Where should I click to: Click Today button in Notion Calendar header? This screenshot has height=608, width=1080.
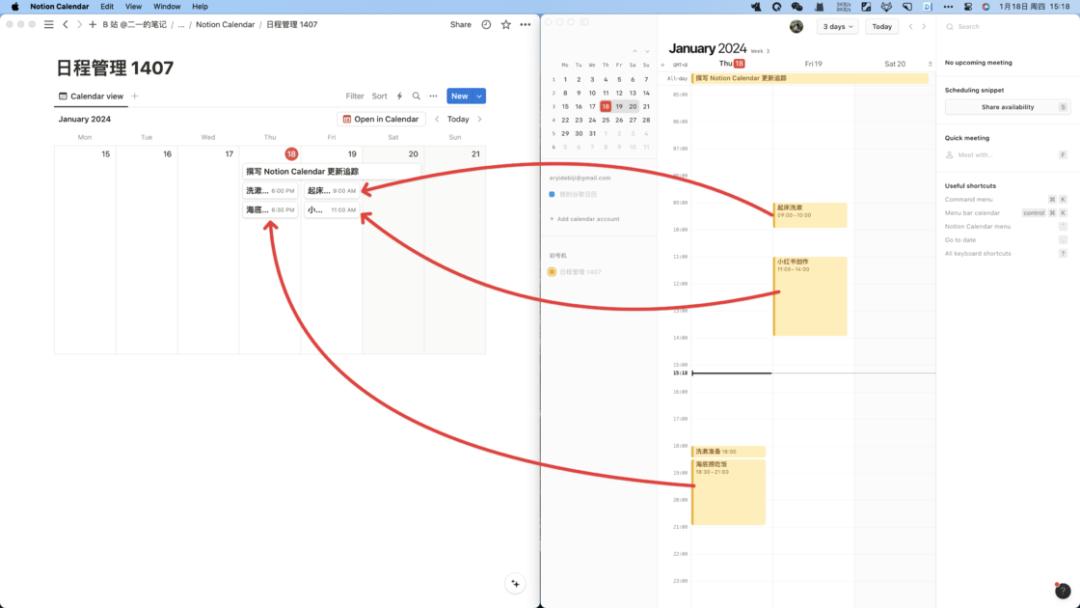[x=882, y=27]
